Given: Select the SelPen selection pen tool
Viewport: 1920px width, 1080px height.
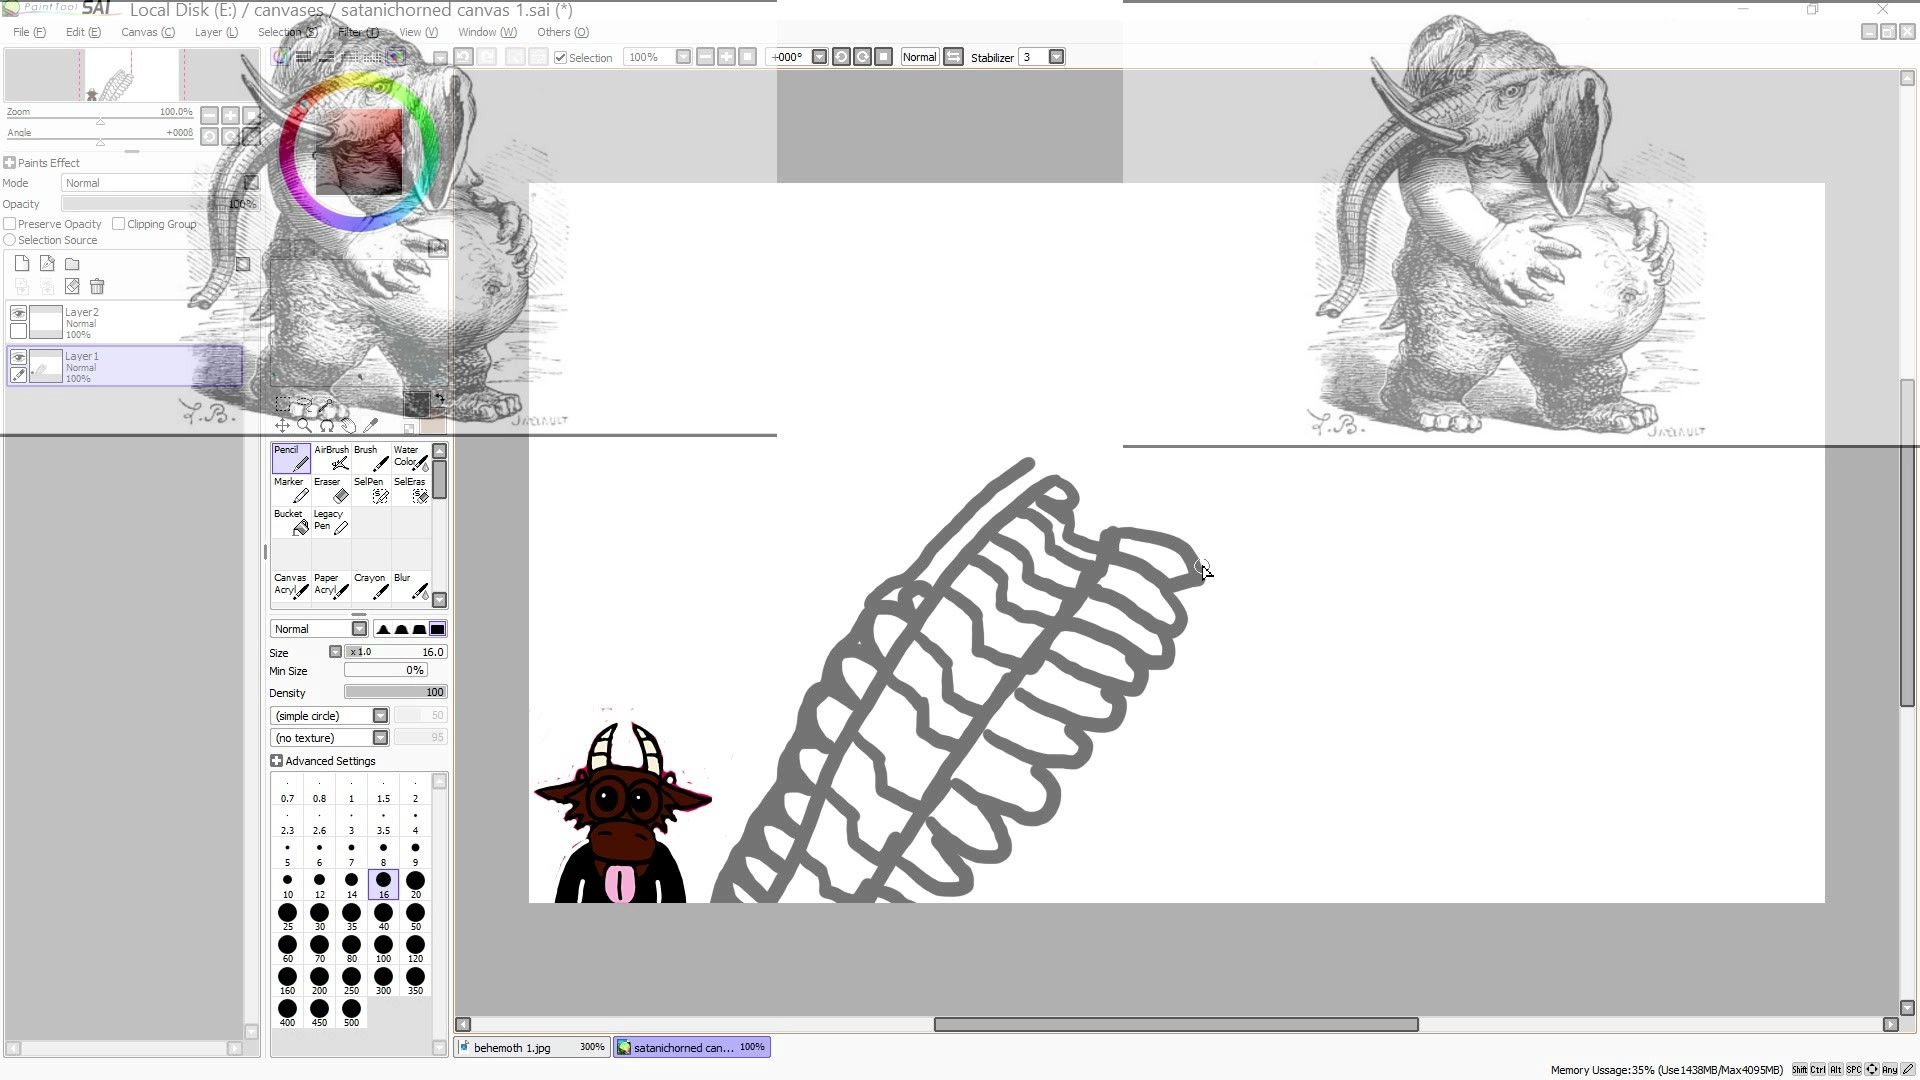Looking at the screenshot, I should point(371,489).
